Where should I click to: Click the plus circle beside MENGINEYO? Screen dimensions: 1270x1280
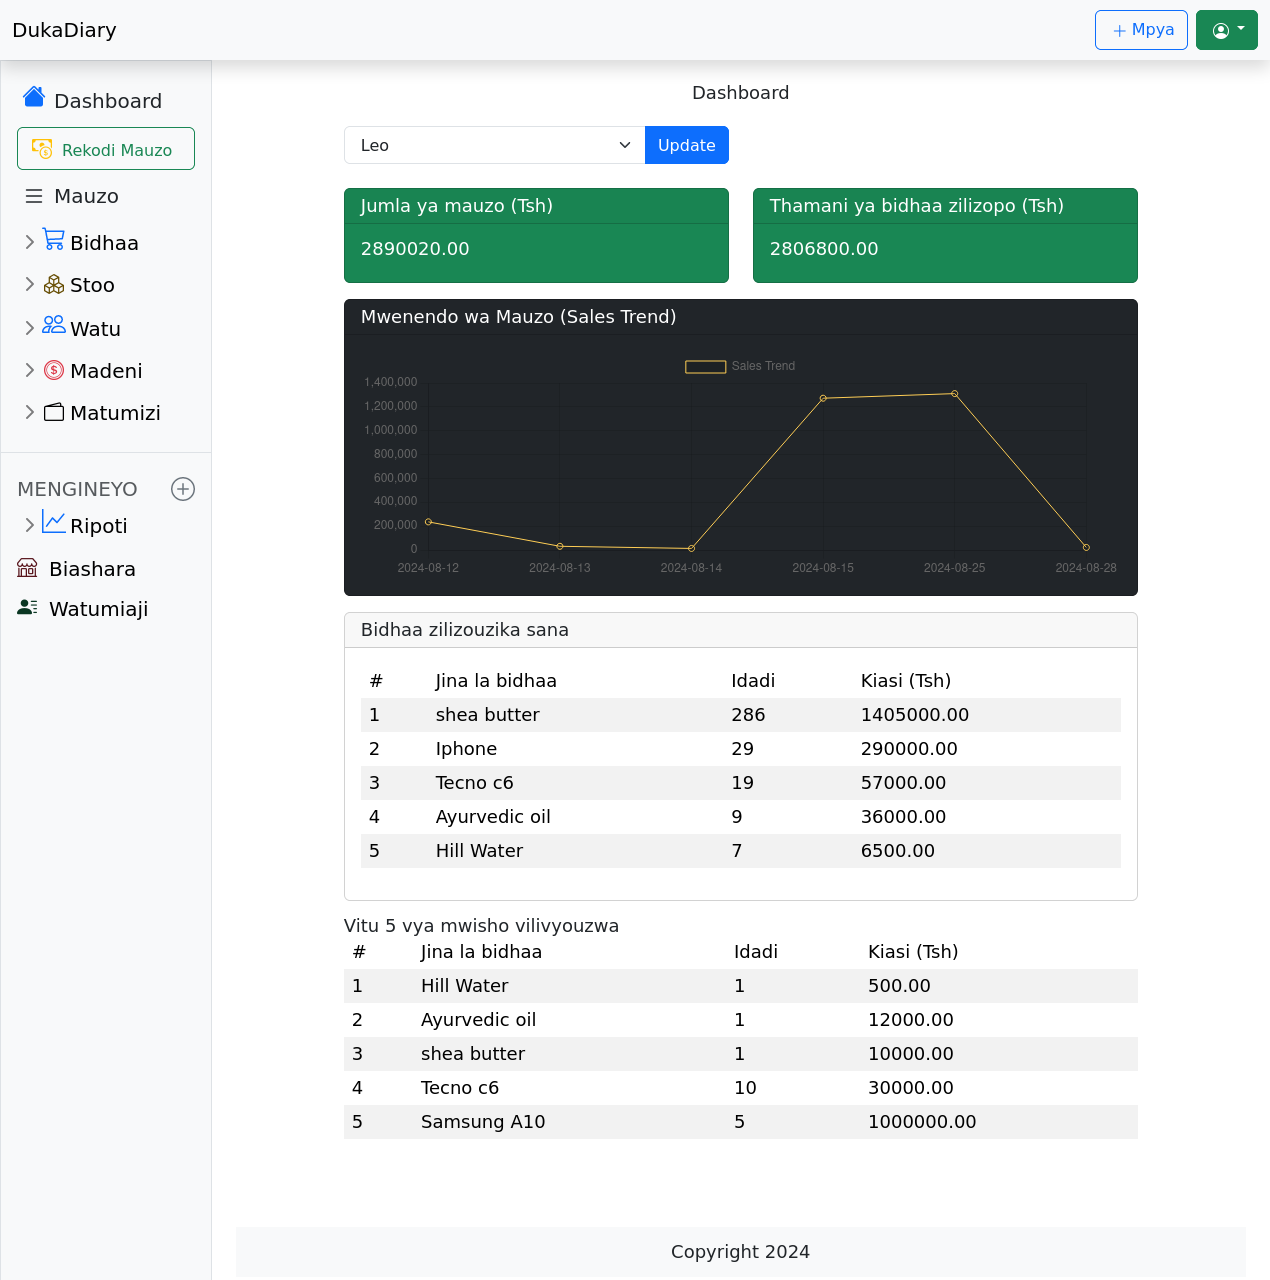click(x=183, y=489)
